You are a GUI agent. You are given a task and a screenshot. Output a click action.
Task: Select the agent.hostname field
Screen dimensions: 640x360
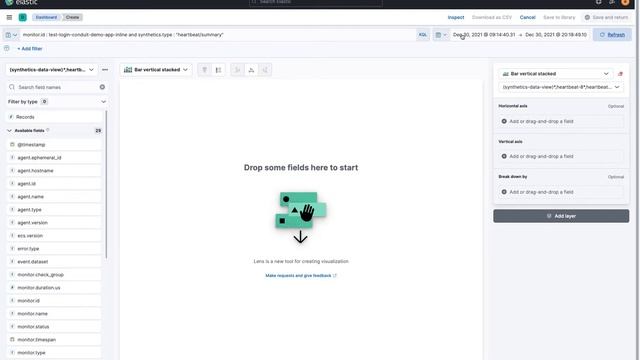coord(54,171)
